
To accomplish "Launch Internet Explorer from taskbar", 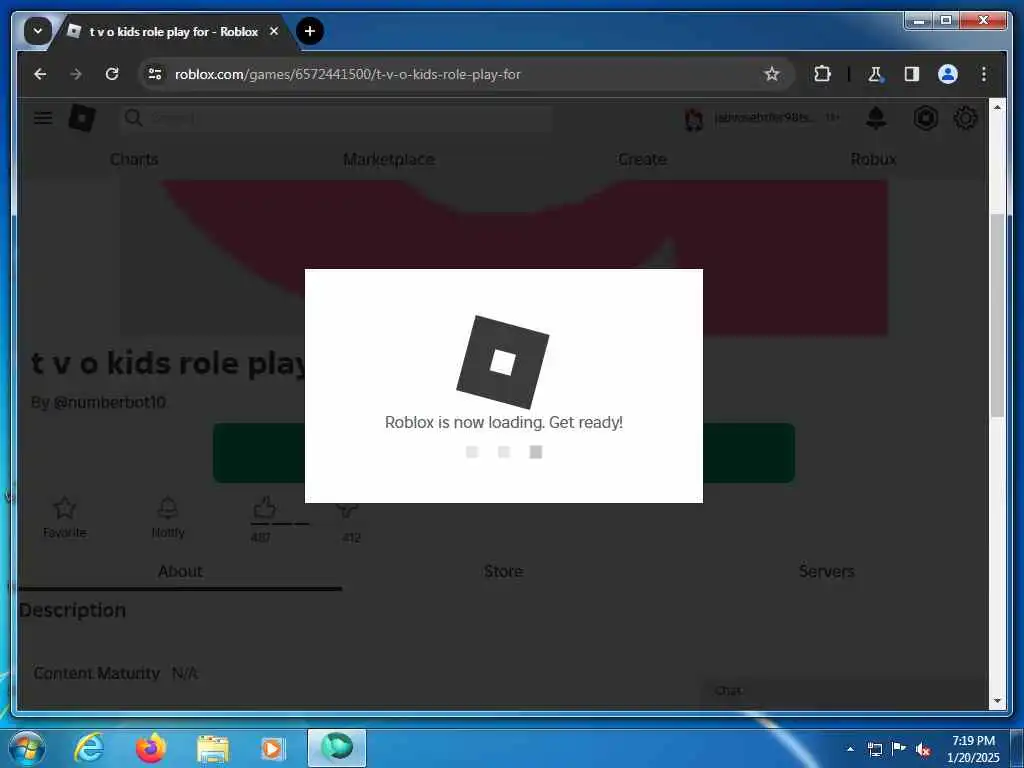I will 89,748.
